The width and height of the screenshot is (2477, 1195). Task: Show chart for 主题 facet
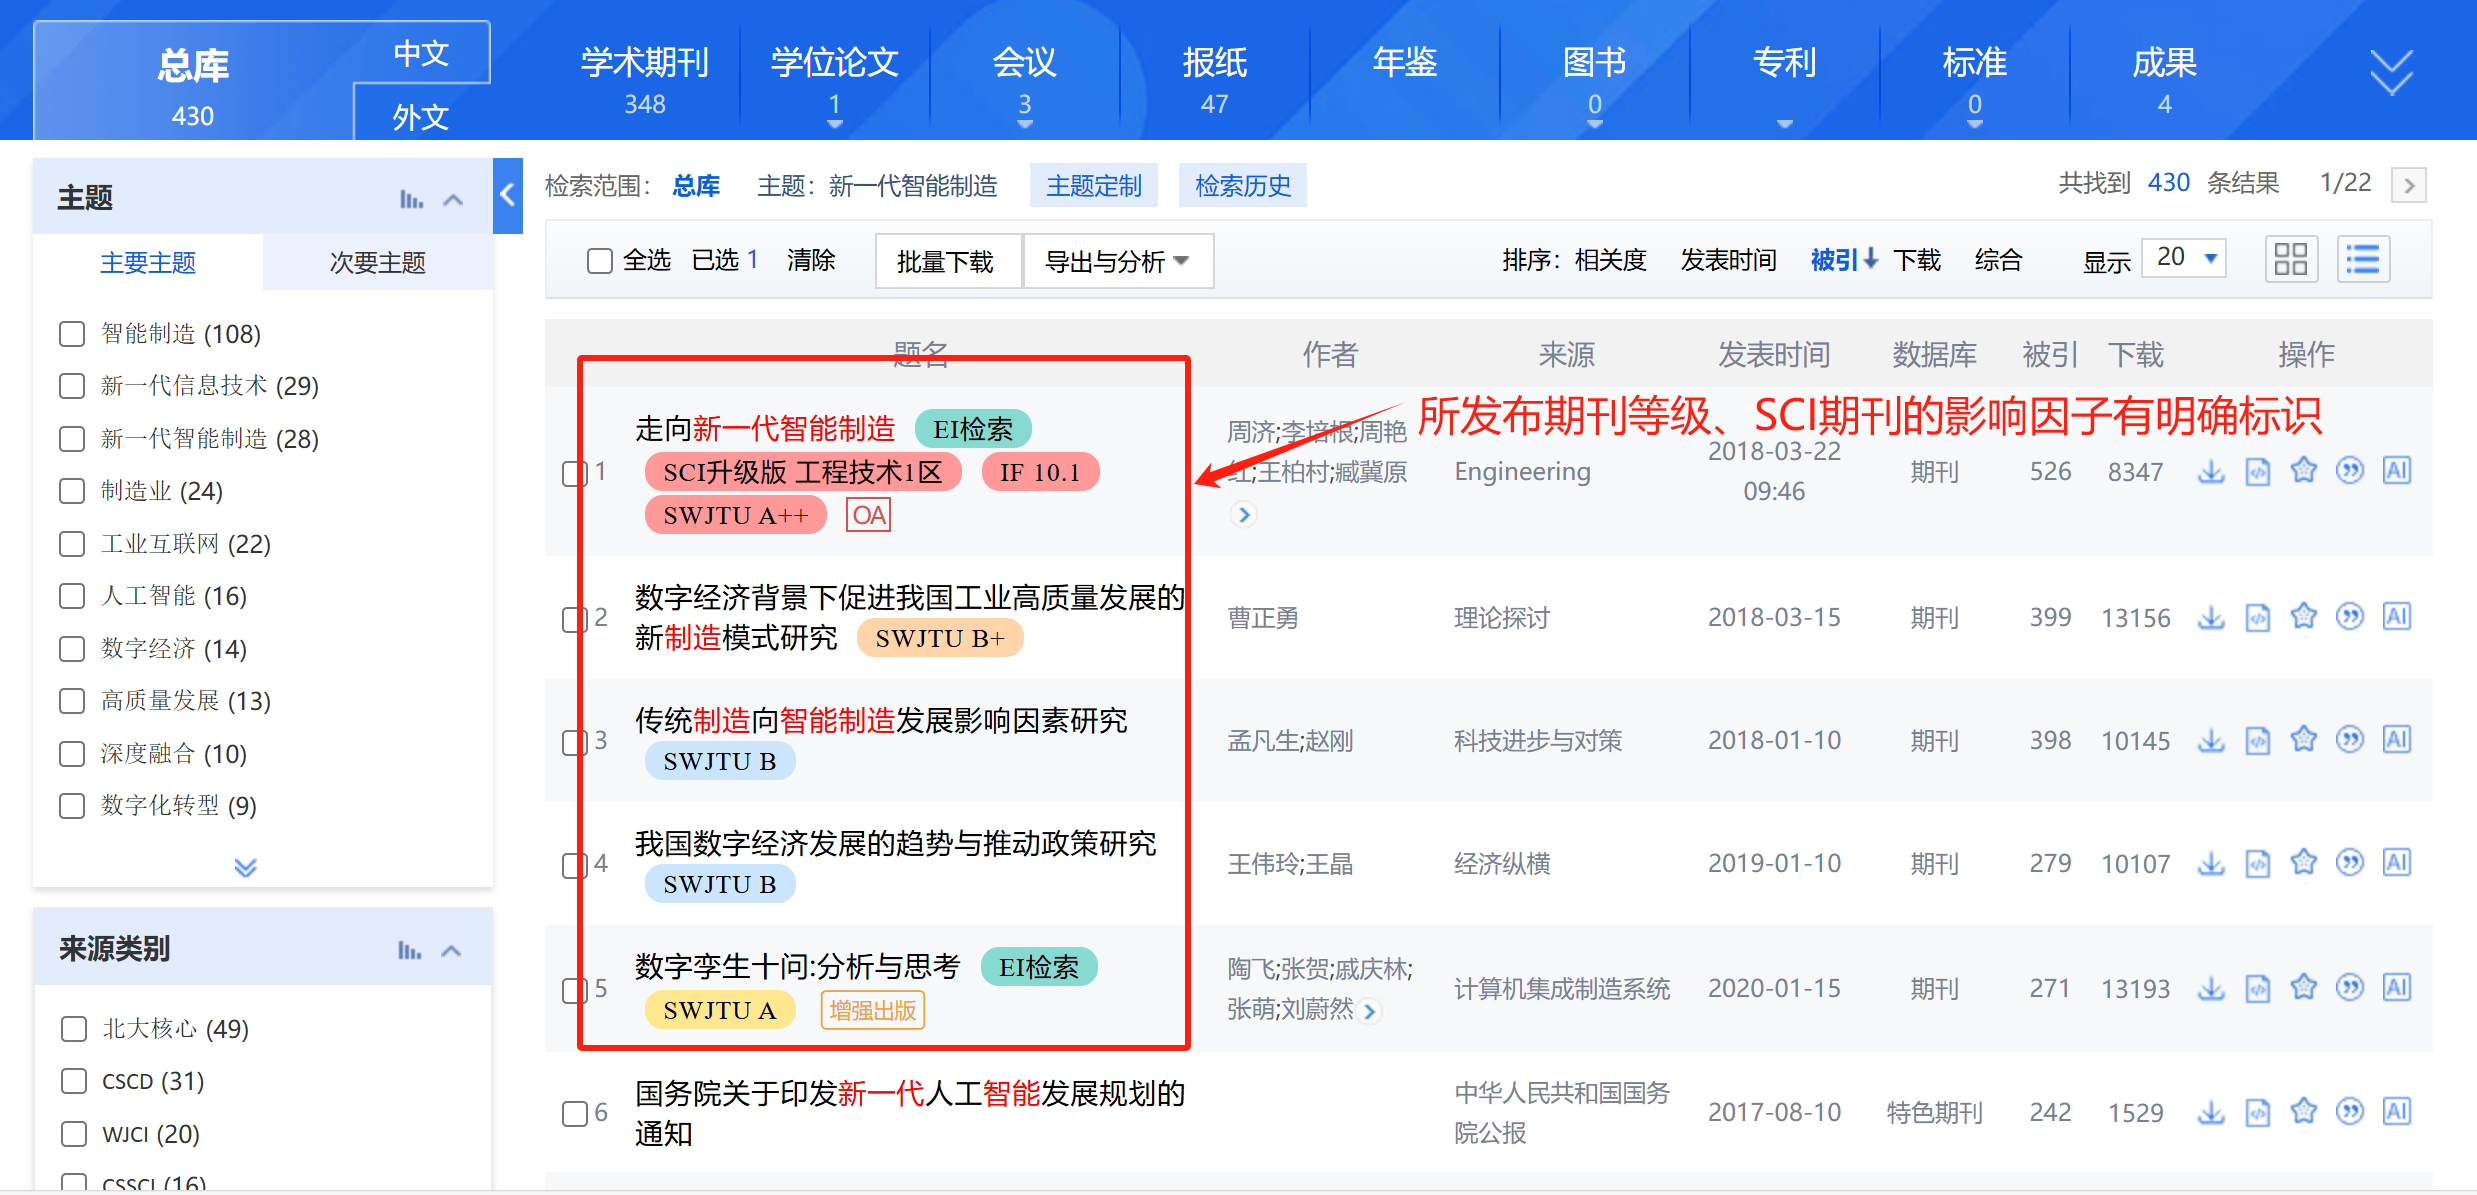pos(411,199)
